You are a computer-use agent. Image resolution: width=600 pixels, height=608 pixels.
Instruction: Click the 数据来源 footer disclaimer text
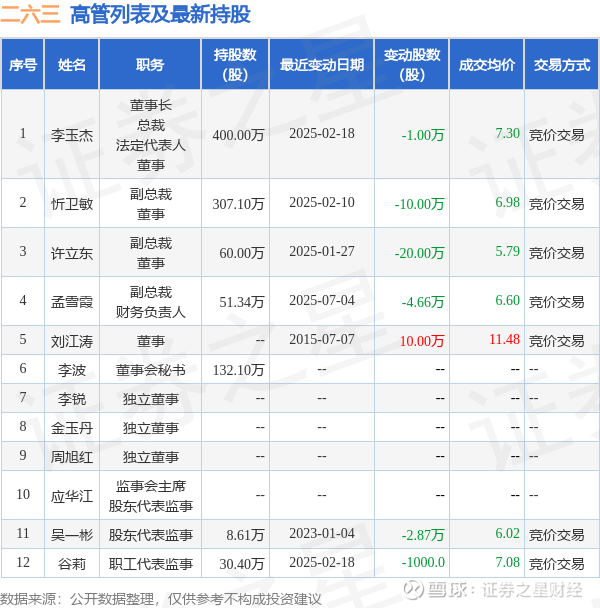[161, 599]
